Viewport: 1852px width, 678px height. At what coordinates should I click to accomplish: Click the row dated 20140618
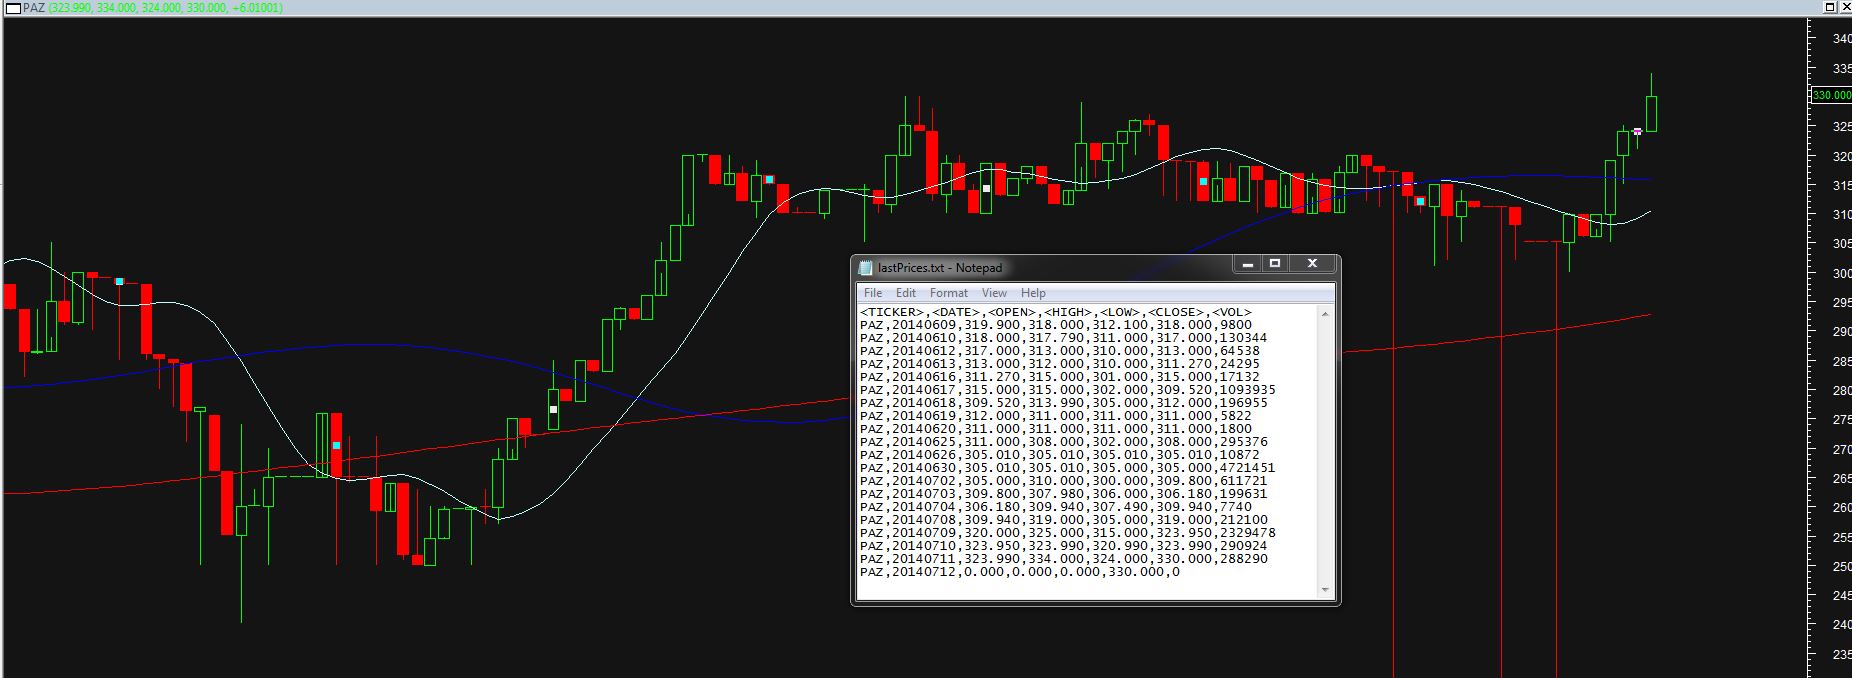click(x=1063, y=403)
